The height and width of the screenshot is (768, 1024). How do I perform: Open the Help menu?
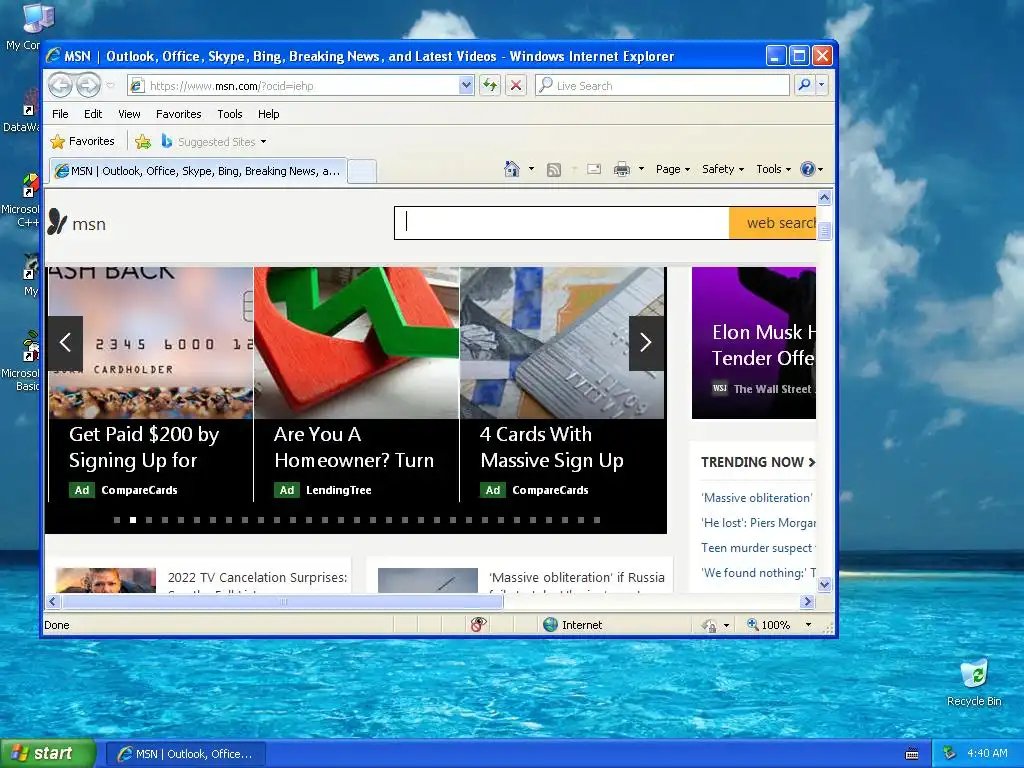(268, 114)
